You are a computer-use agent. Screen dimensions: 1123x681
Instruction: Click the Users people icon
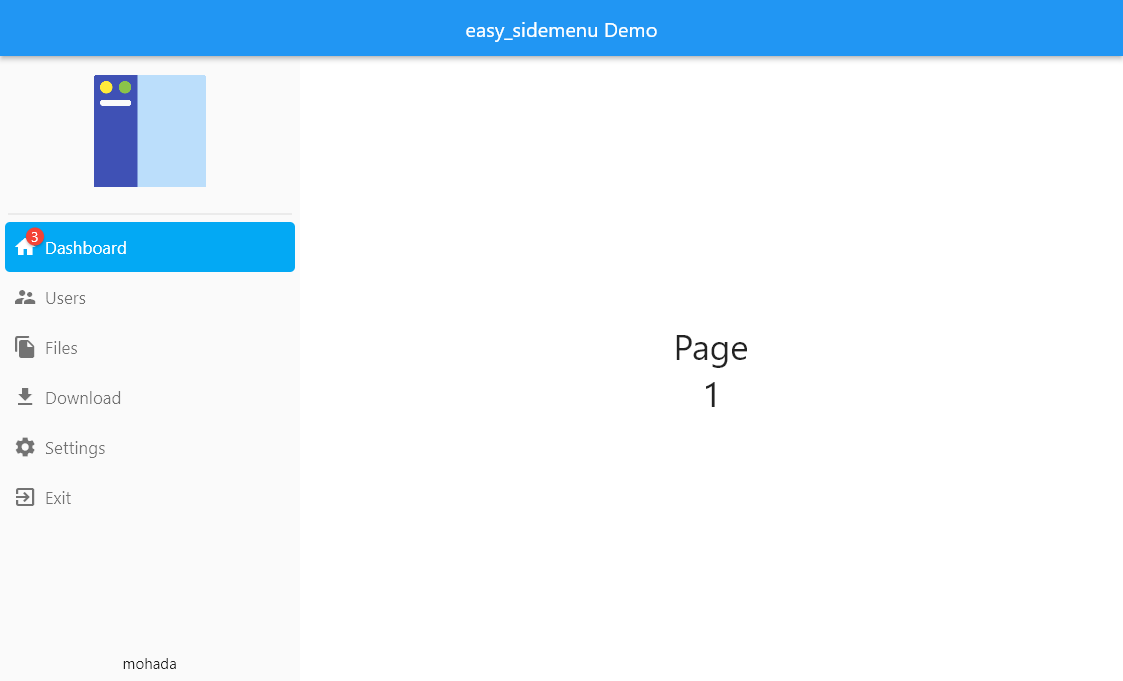tap(25, 297)
